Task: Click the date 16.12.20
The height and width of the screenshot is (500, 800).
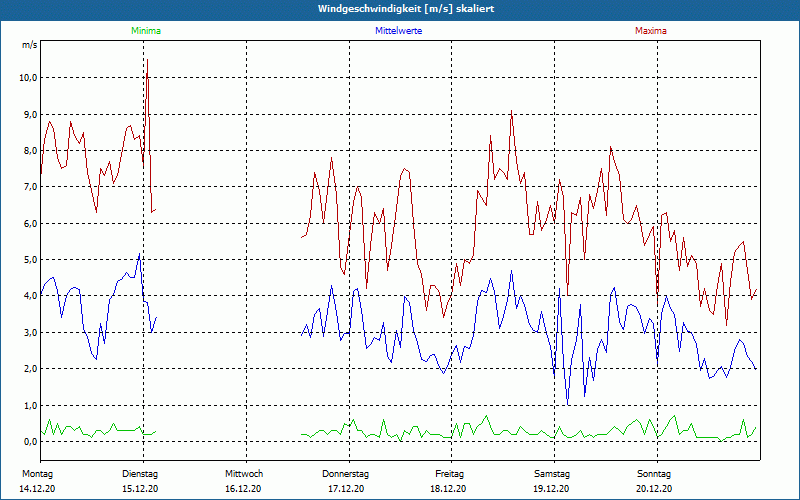Action: (x=243, y=489)
